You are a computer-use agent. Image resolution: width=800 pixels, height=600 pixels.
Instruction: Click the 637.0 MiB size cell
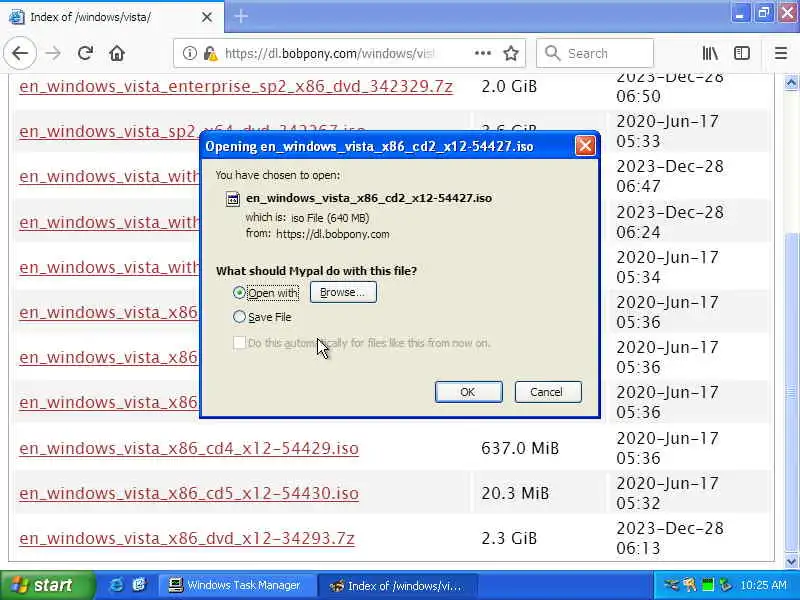520,448
